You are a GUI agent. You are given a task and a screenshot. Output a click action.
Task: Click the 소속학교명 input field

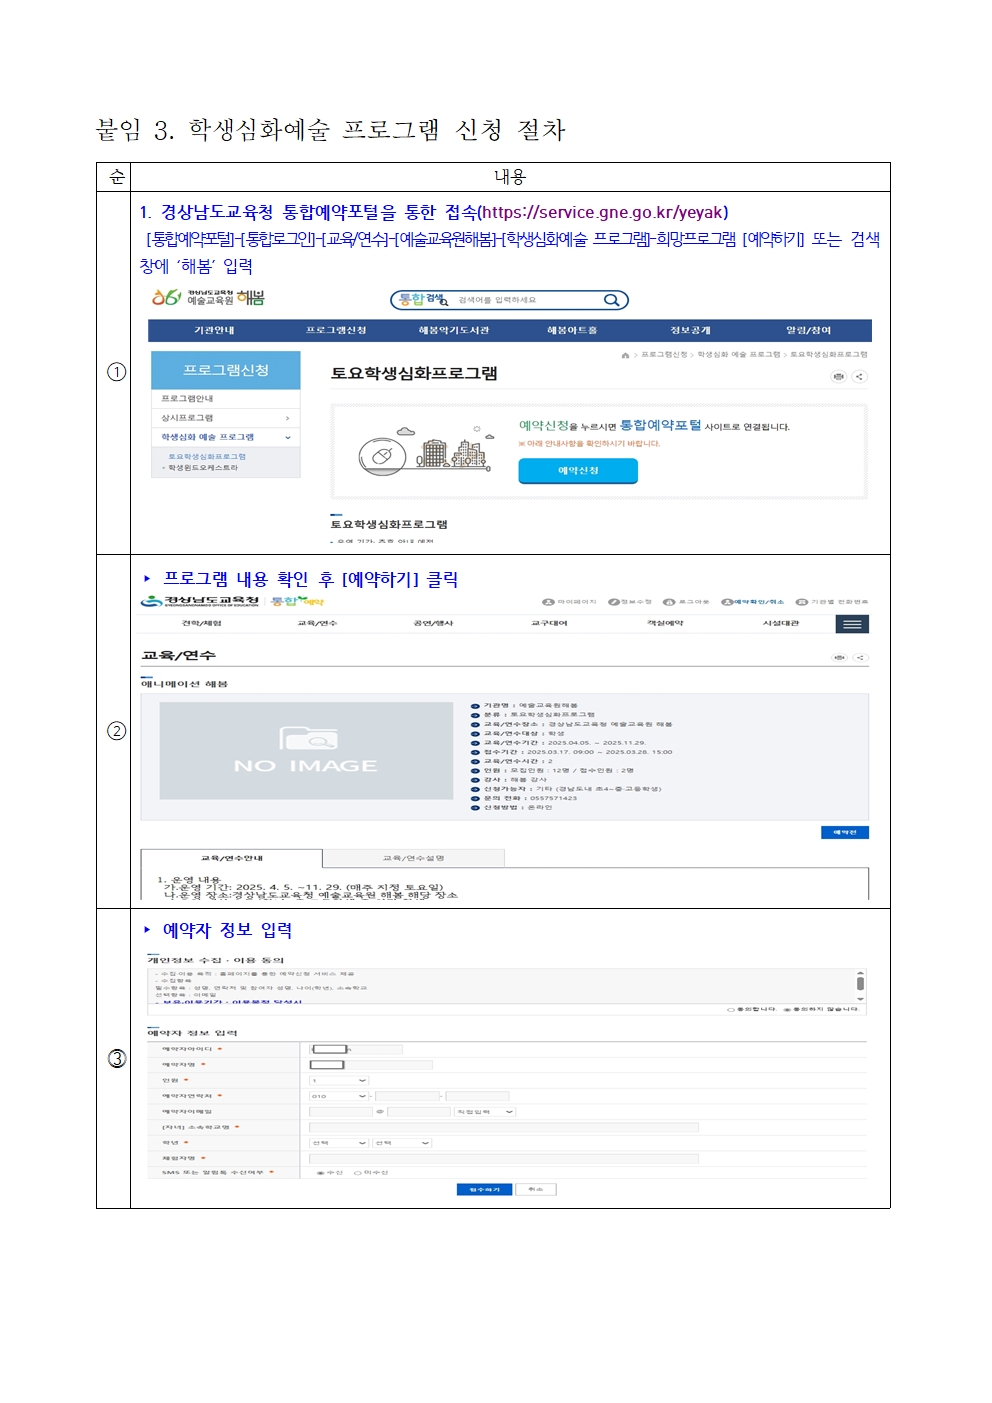504,1128
